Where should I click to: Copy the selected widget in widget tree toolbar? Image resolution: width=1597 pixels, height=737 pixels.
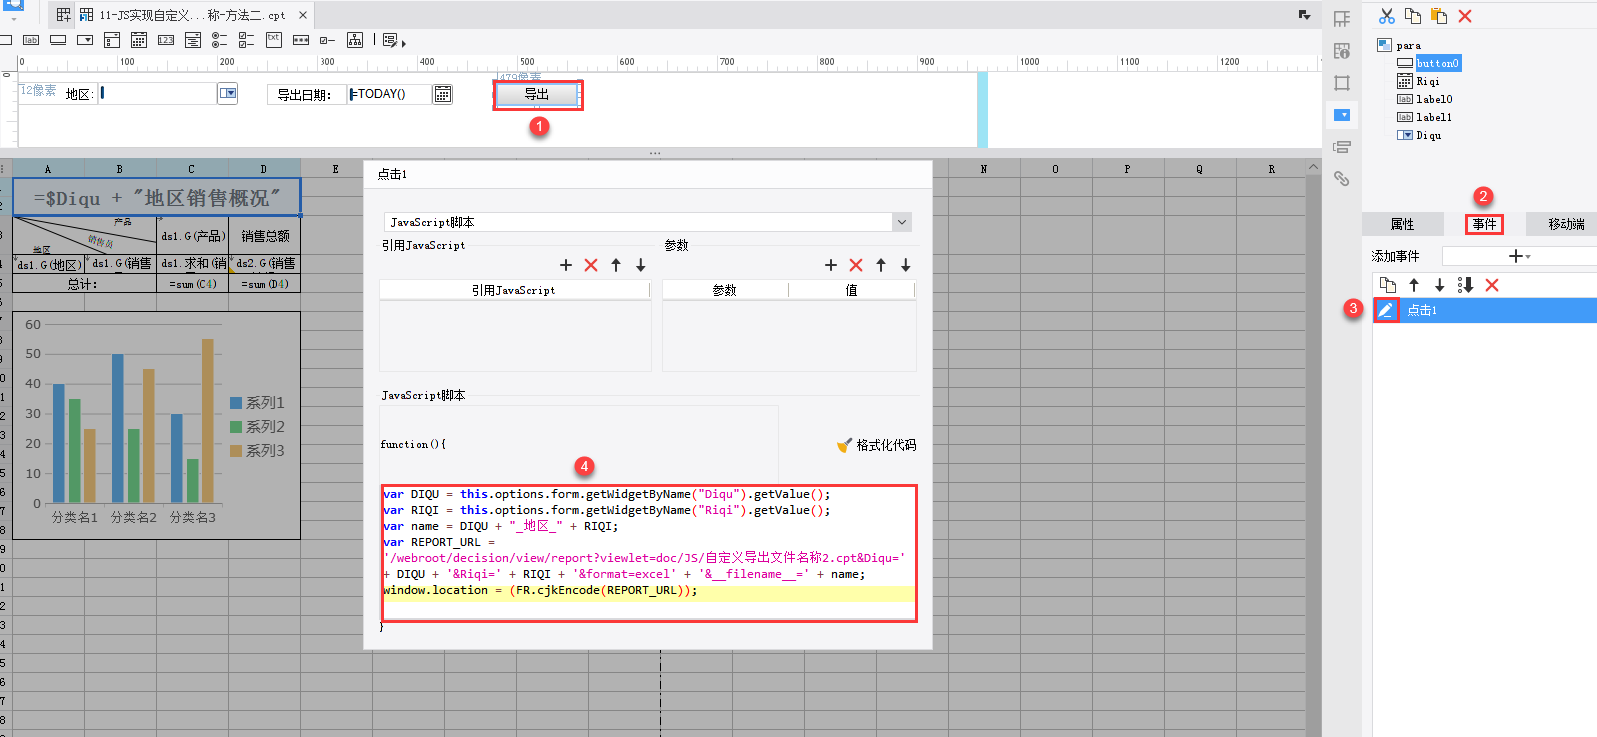tap(1412, 16)
